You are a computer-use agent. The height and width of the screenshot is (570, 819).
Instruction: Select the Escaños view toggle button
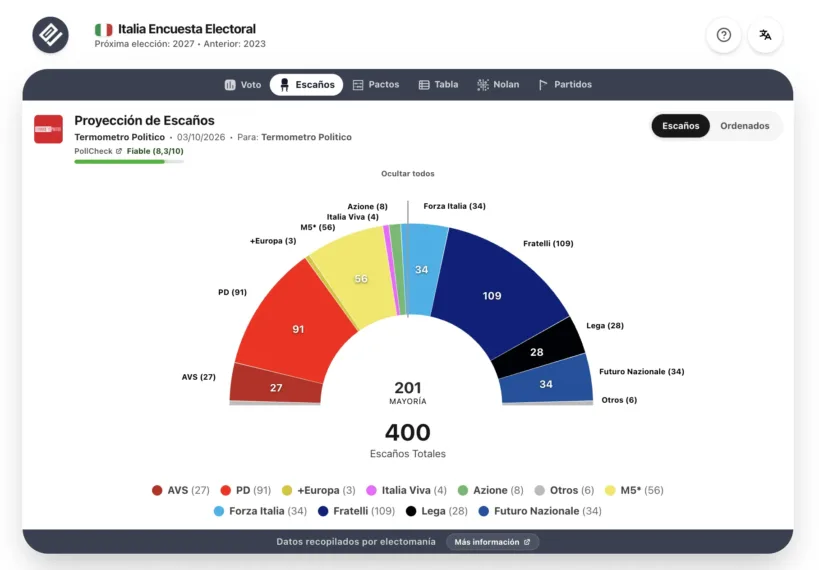pyautogui.click(x=681, y=126)
